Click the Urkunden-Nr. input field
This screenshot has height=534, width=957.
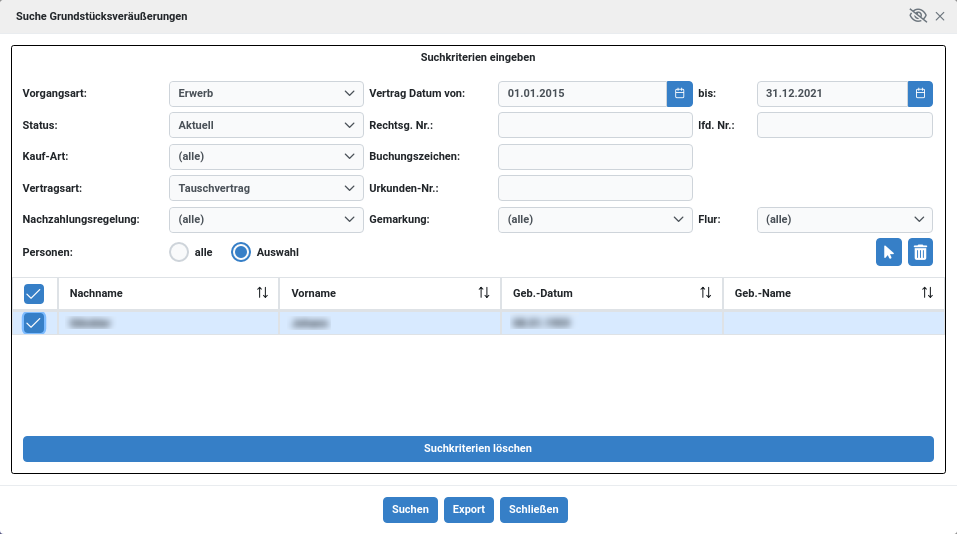[595, 188]
